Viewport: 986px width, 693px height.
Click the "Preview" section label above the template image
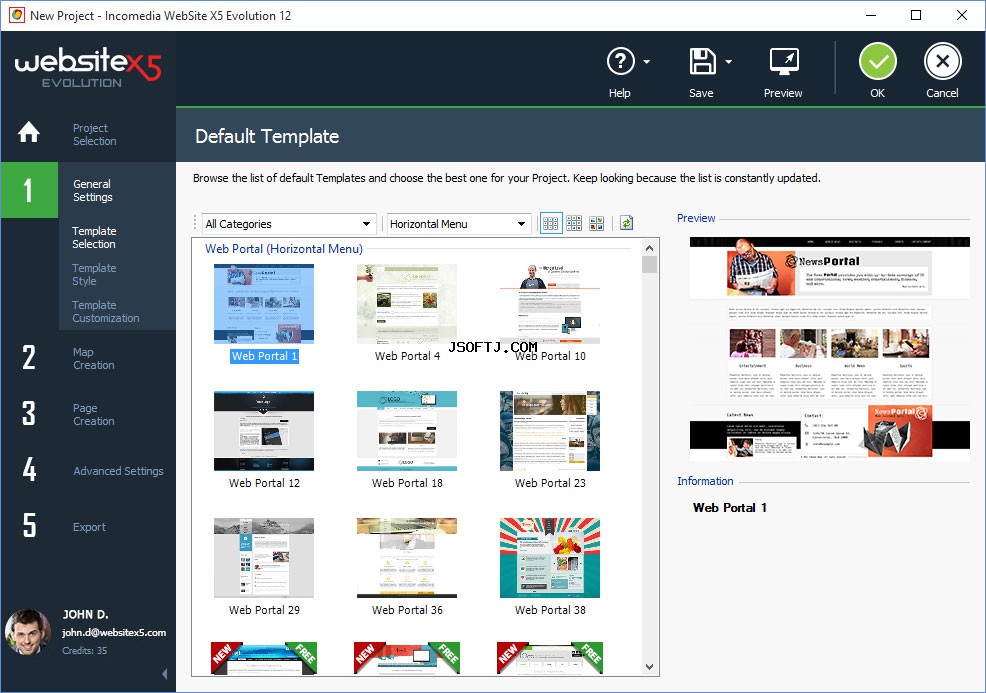click(x=696, y=218)
